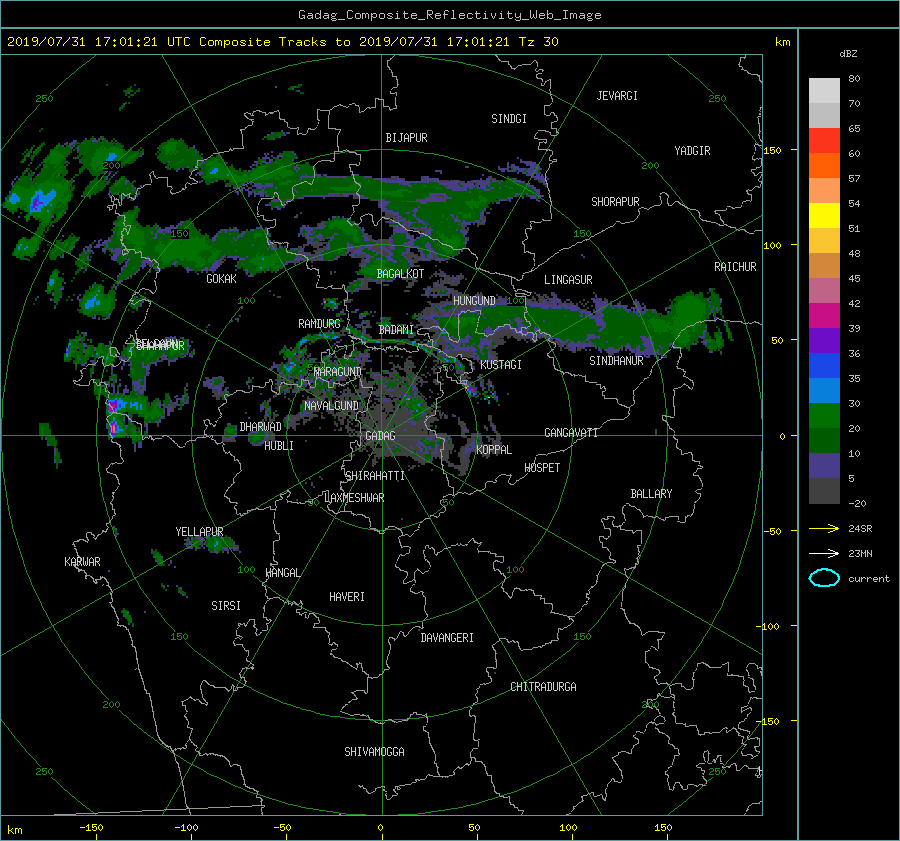Click the KARWAR city label
Screen dimensions: 900x841
coord(82,561)
